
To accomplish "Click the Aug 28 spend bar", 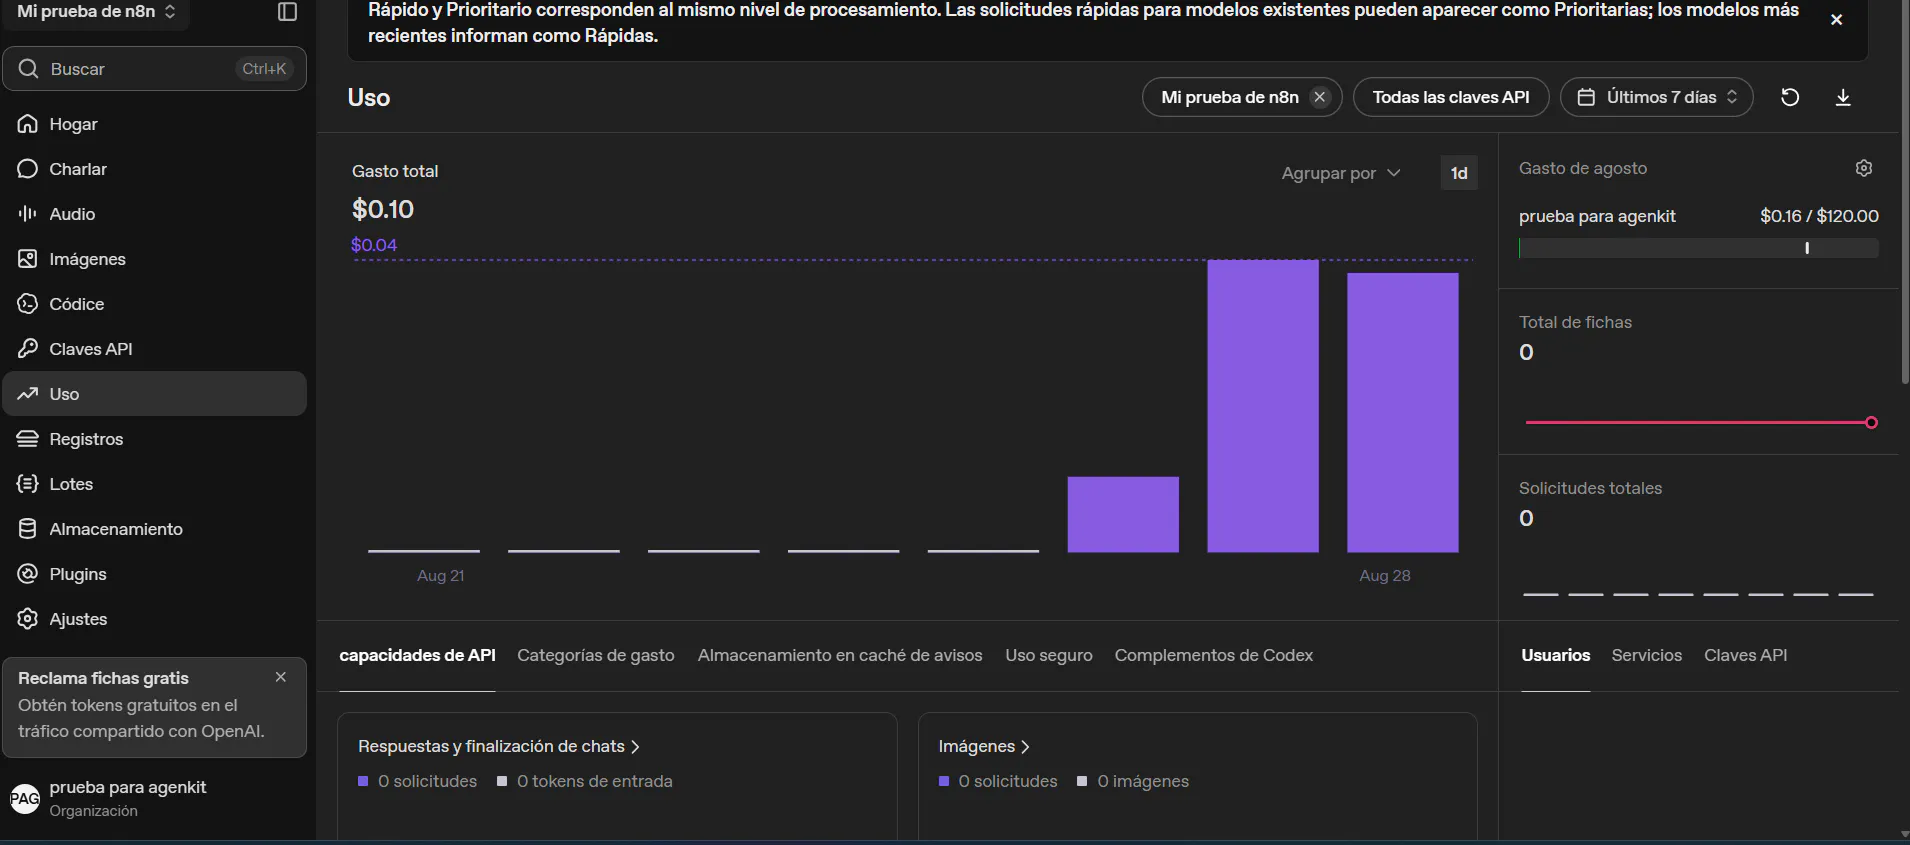I will tap(1403, 412).
